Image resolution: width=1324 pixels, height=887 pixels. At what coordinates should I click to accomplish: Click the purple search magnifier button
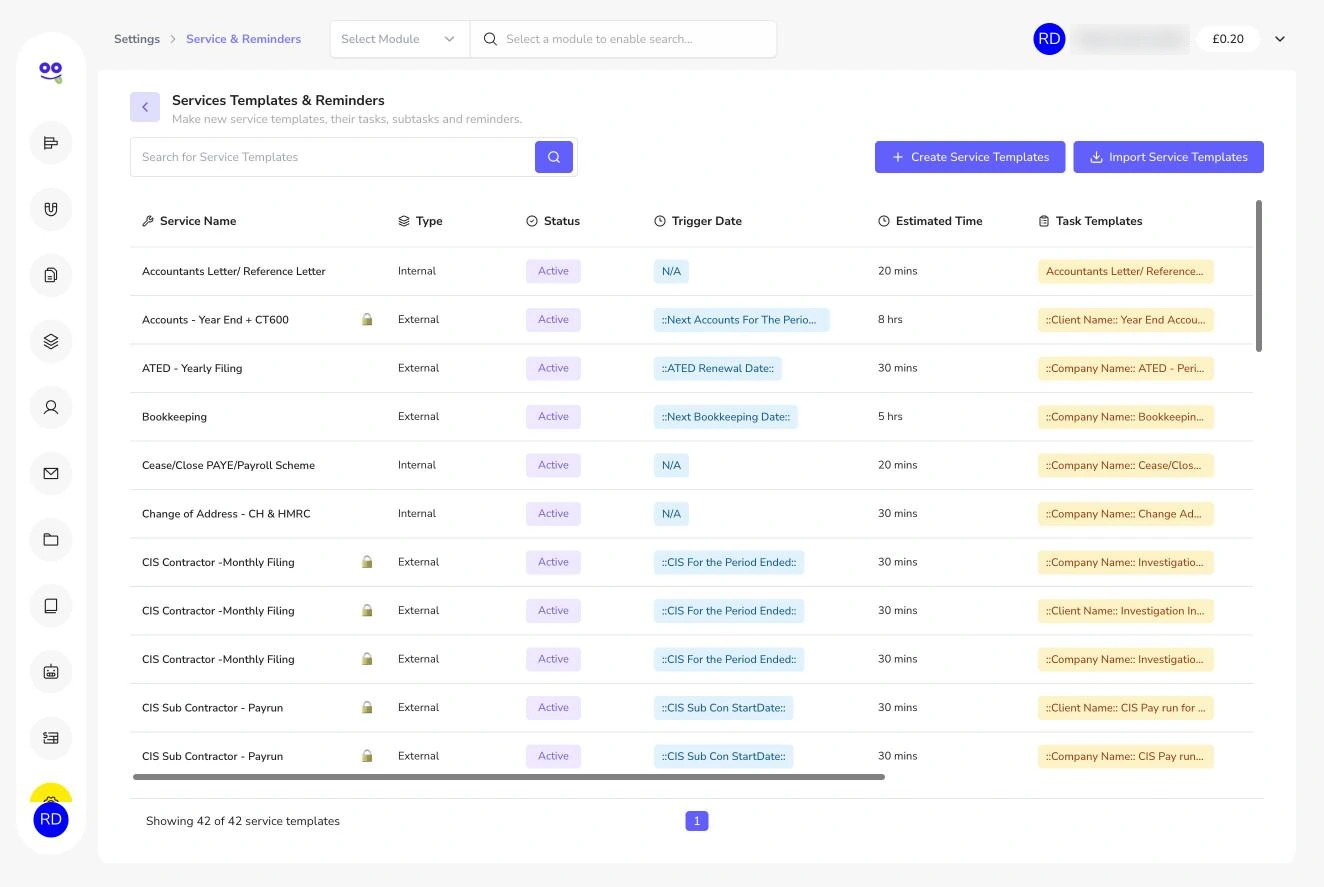[554, 157]
